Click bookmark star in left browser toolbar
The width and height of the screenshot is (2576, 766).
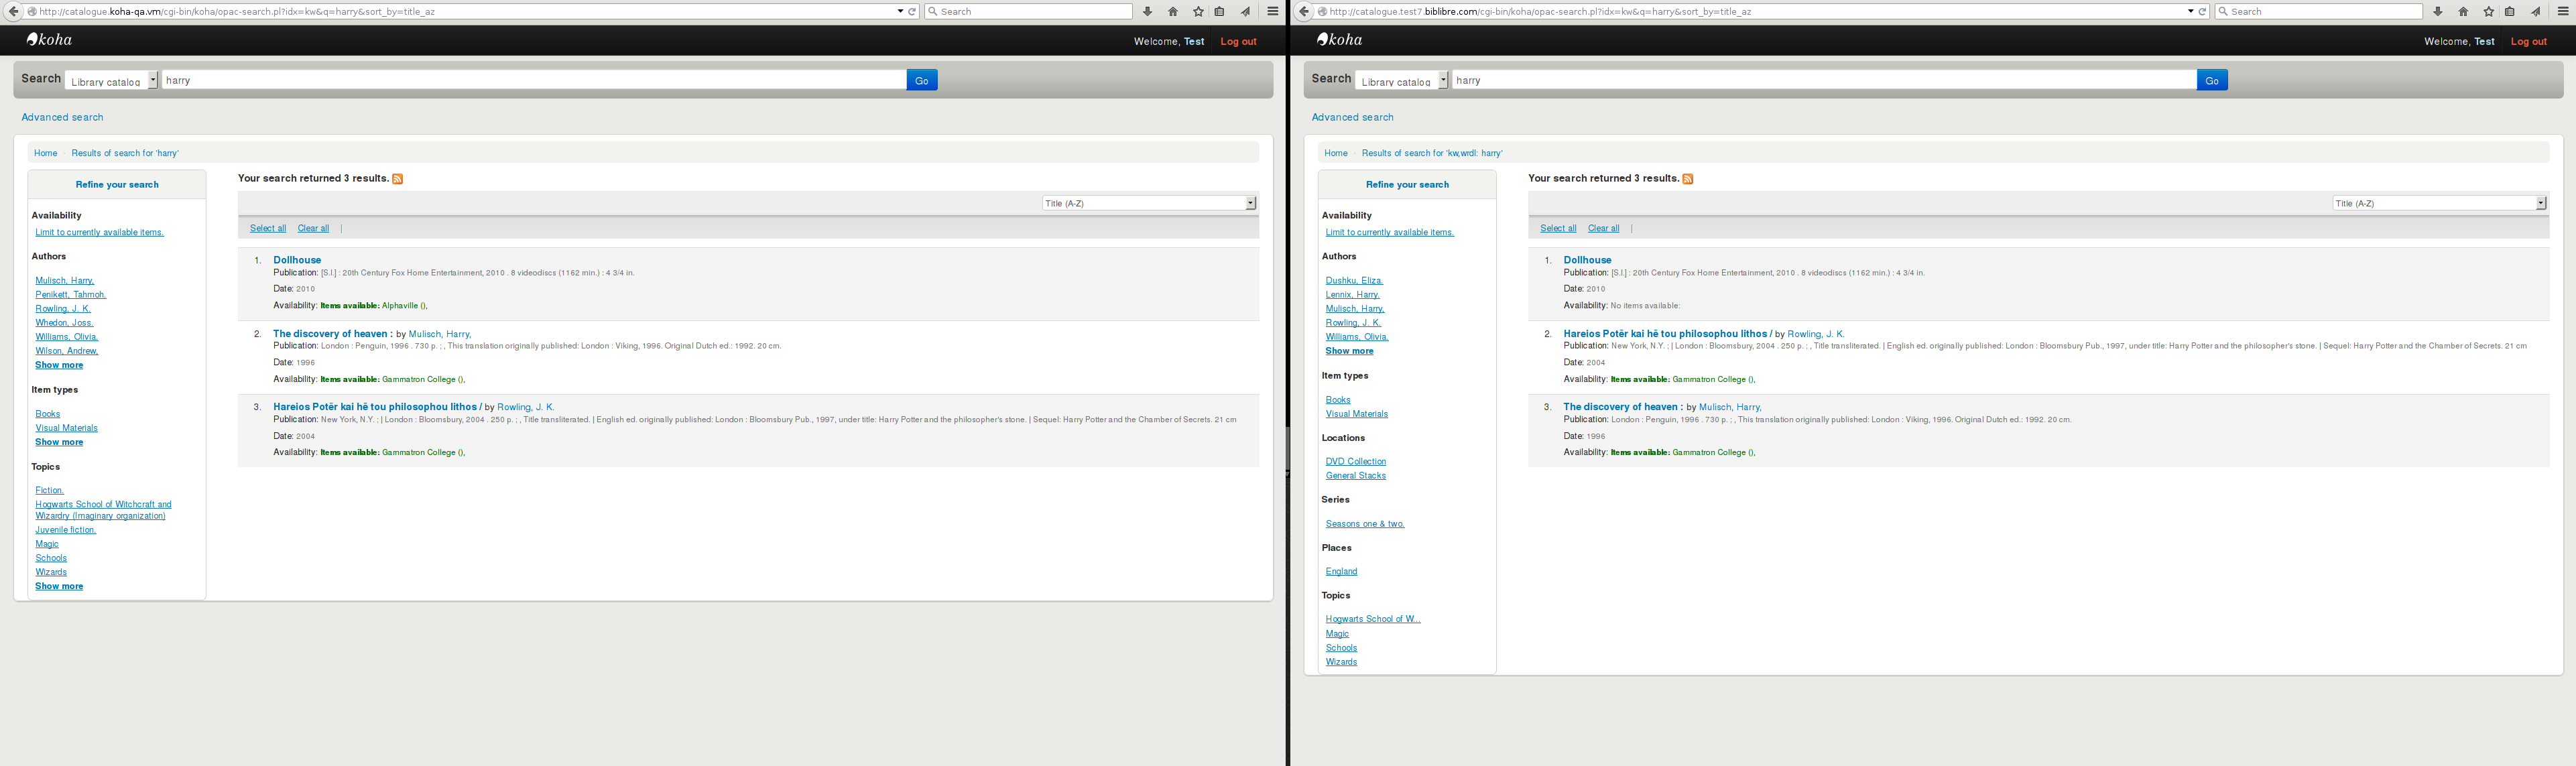[1198, 12]
